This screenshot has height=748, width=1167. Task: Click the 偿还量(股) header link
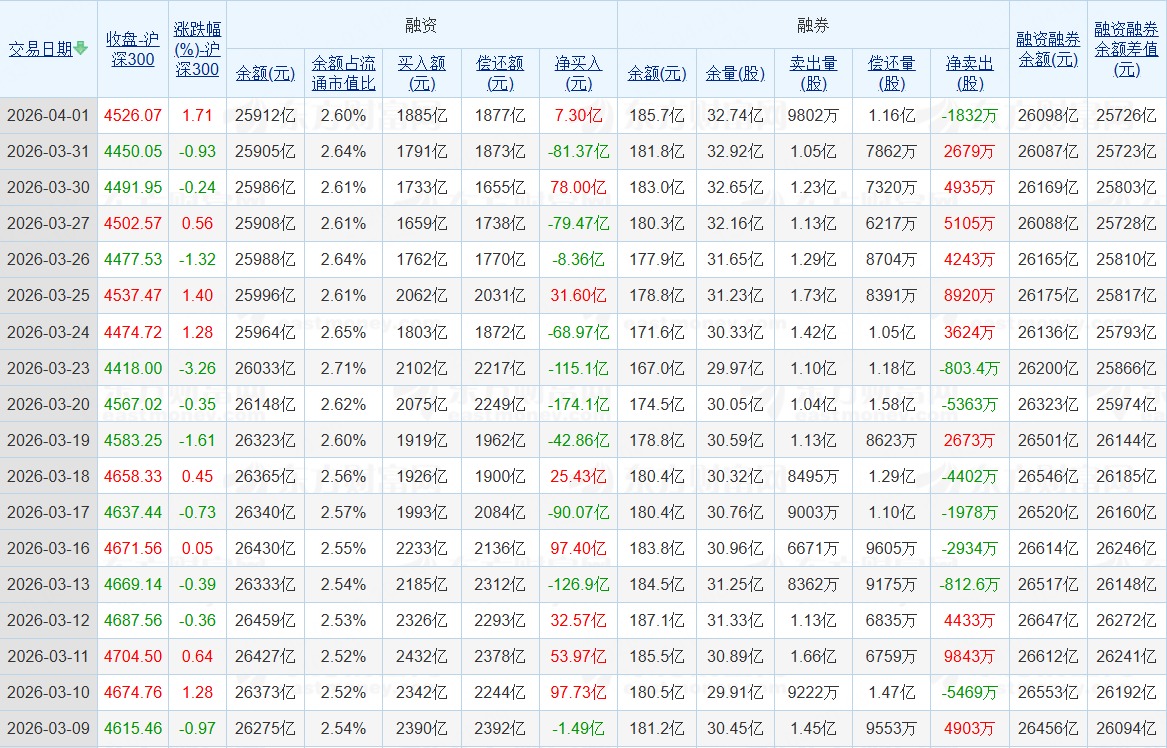click(891, 73)
